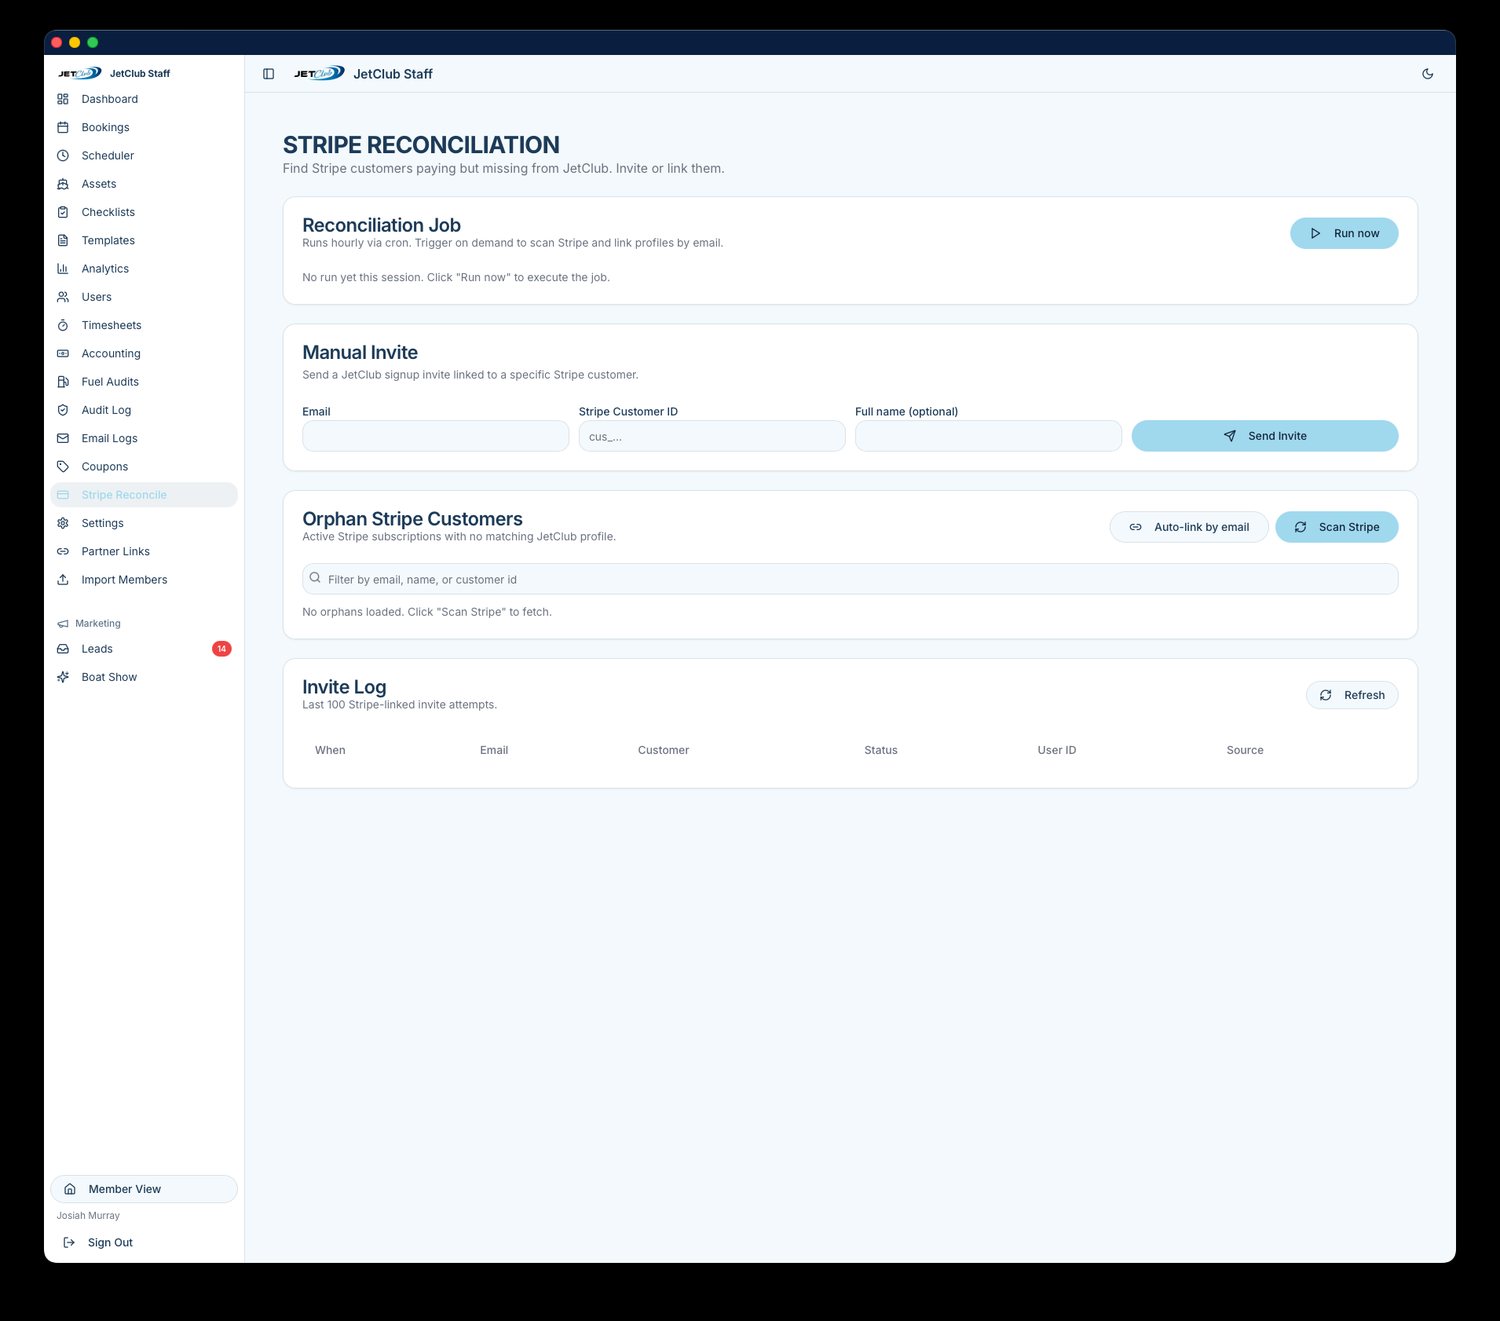Switch to Member View
Viewport: 1500px width, 1321px height.
tap(144, 1189)
